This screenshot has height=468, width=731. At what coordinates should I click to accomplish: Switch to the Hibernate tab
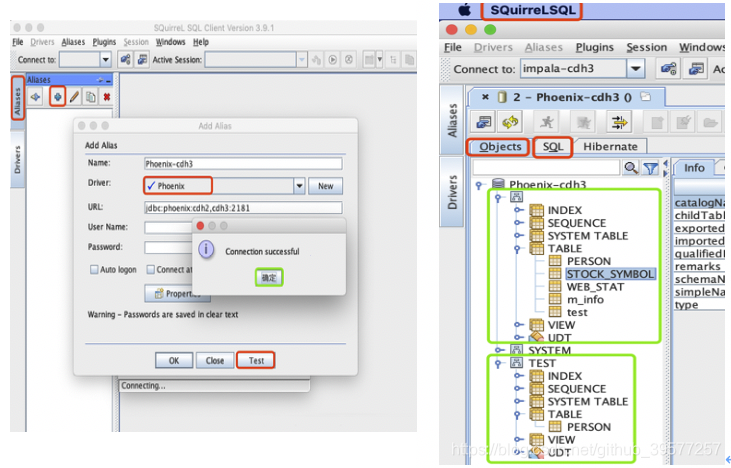pyautogui.click(x=610, y=146)
